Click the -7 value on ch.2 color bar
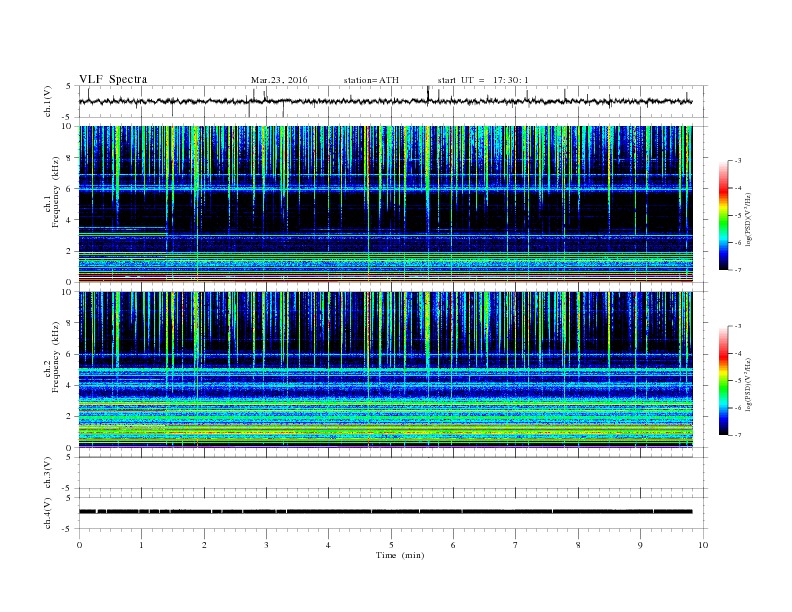 pyautogui.click(x=737, y=435)
